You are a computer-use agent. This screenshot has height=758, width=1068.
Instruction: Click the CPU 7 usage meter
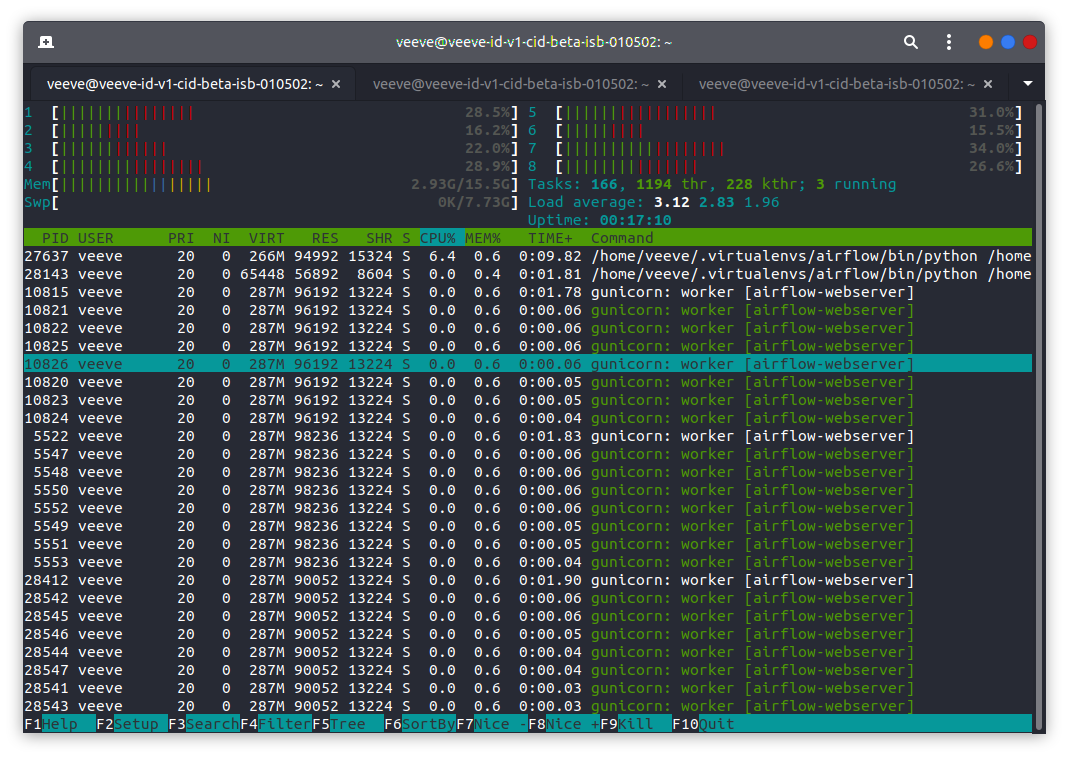pyautogui.click(x=775, y=148)
